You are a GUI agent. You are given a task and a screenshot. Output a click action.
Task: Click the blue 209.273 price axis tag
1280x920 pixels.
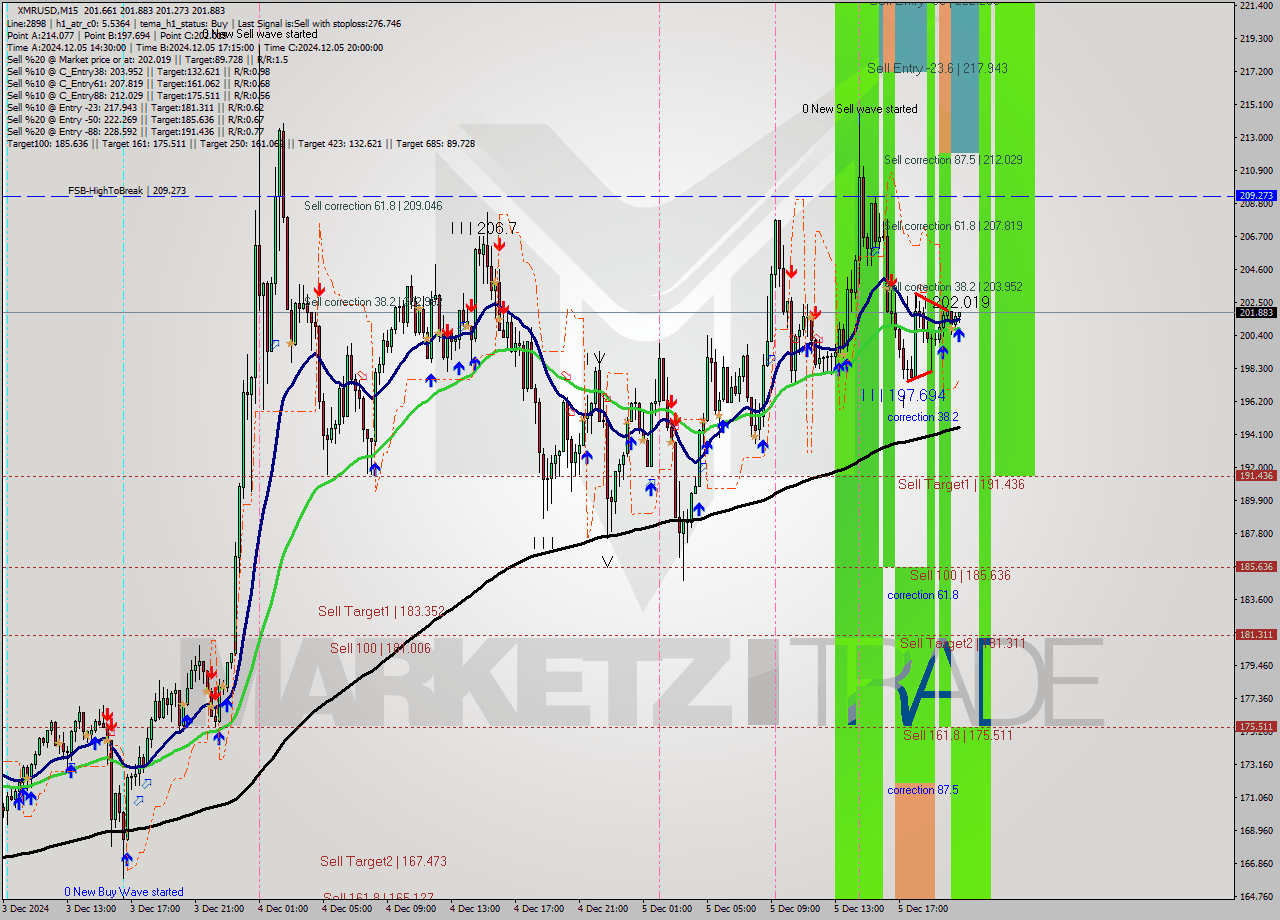(x=1256, y=196)
